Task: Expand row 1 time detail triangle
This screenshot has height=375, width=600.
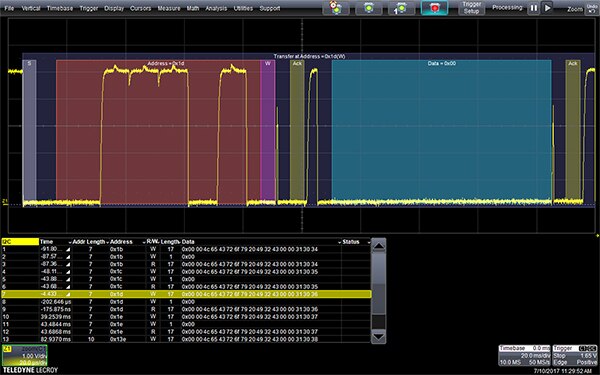Action: click(68, 249)
